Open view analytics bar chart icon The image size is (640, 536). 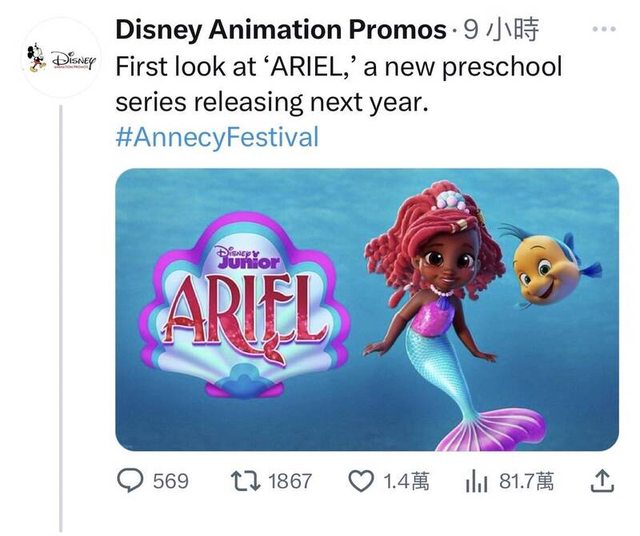click(475, 482)
